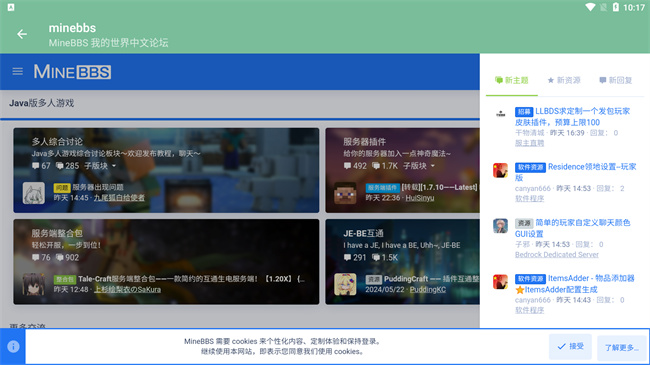Click 资源 tag on PuddingCraft thread

(x=374, y=279)
